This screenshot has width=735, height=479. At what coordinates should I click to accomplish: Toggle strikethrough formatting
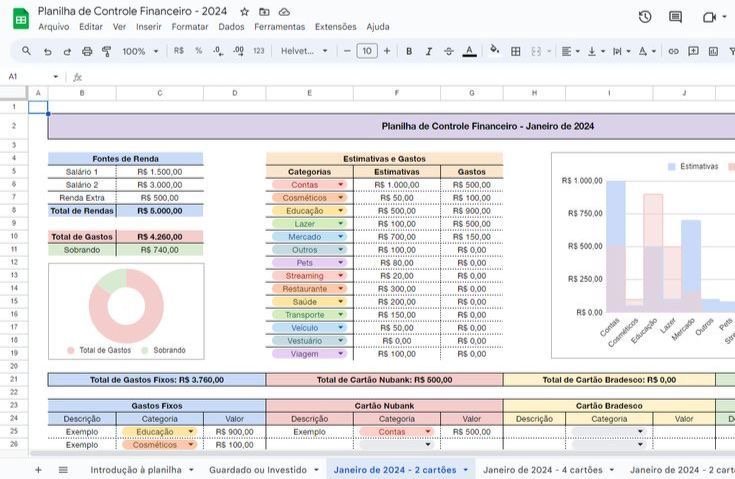[449, 51]
